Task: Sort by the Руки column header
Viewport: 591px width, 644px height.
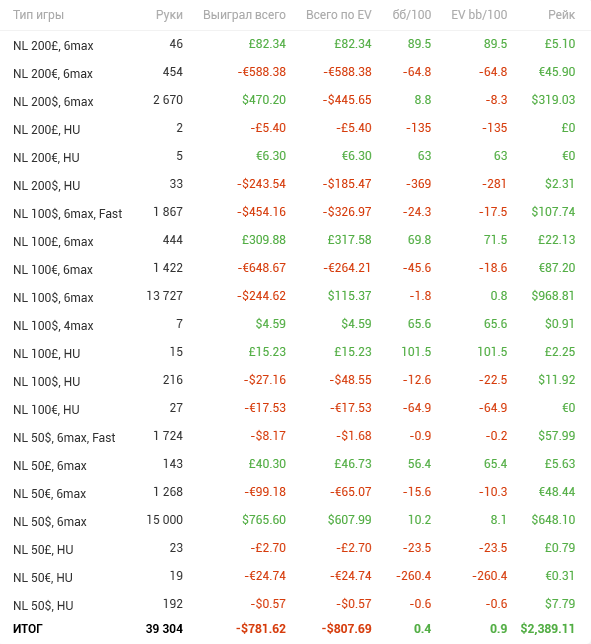Action: 169,15
